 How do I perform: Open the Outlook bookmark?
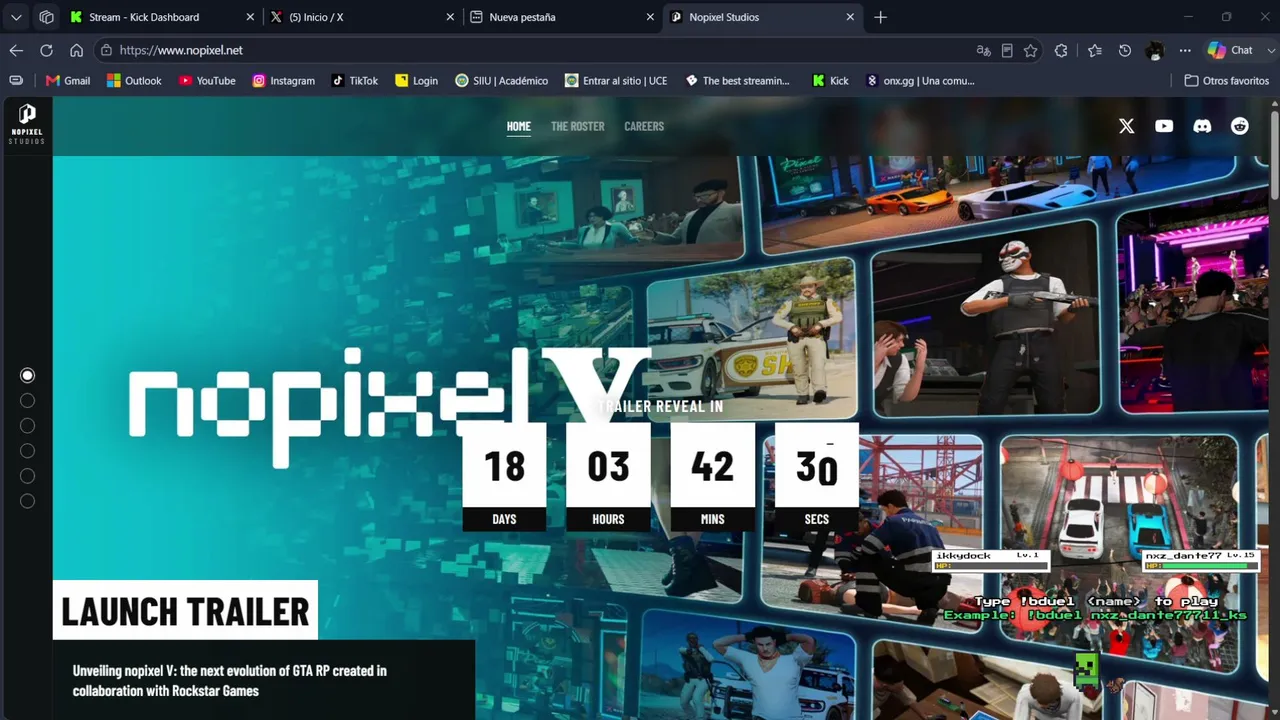pos(134,81)
